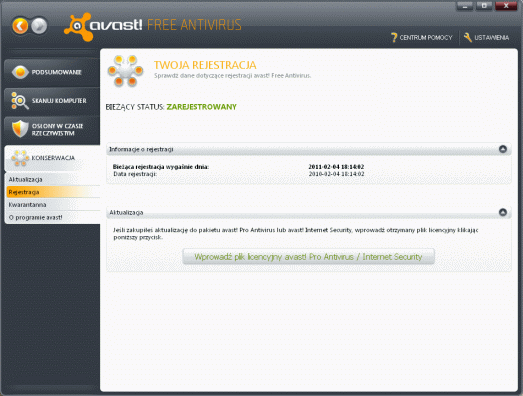Click the ZAREJESTROWANY status text
Image resolution: width=523 pixels, height=396 pixels.
pos(201,107)
